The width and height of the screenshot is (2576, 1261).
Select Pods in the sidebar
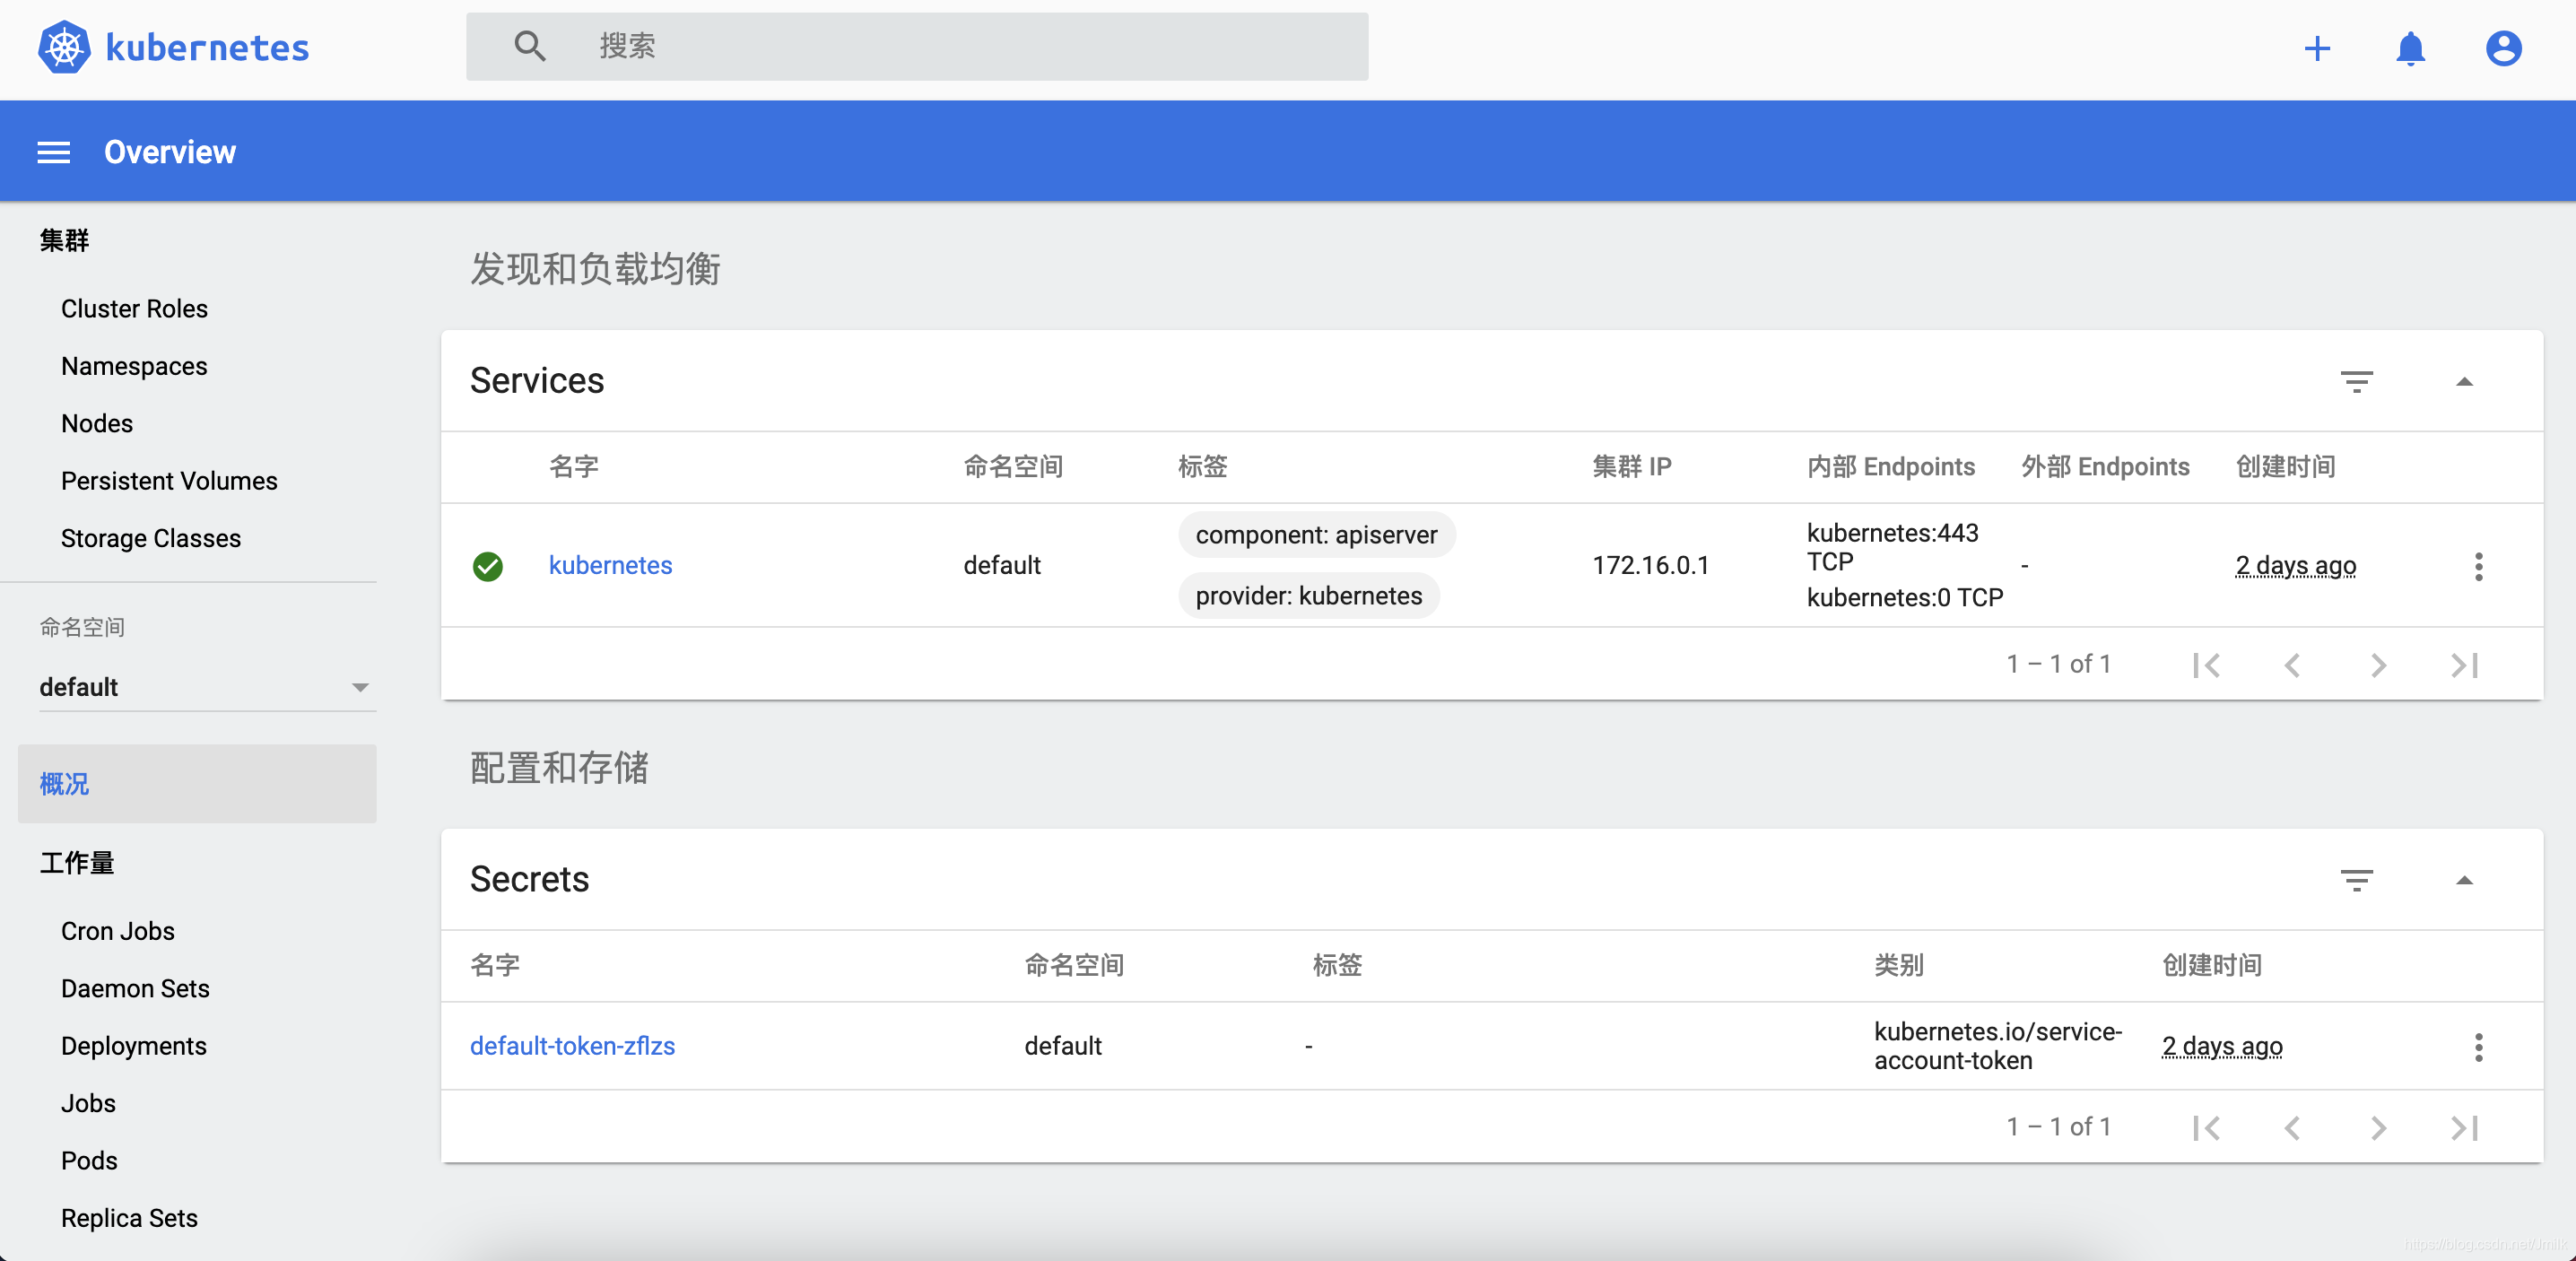click(x=89, y=1160)
